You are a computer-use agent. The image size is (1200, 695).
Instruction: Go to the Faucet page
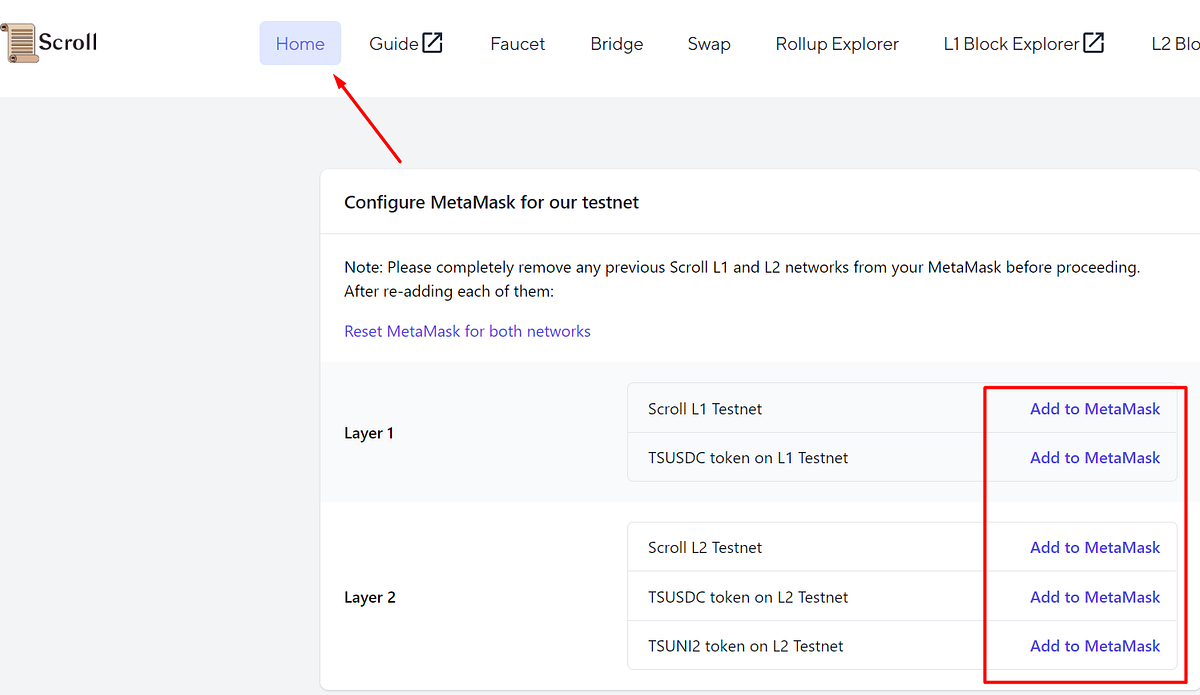tap(518, 43)
